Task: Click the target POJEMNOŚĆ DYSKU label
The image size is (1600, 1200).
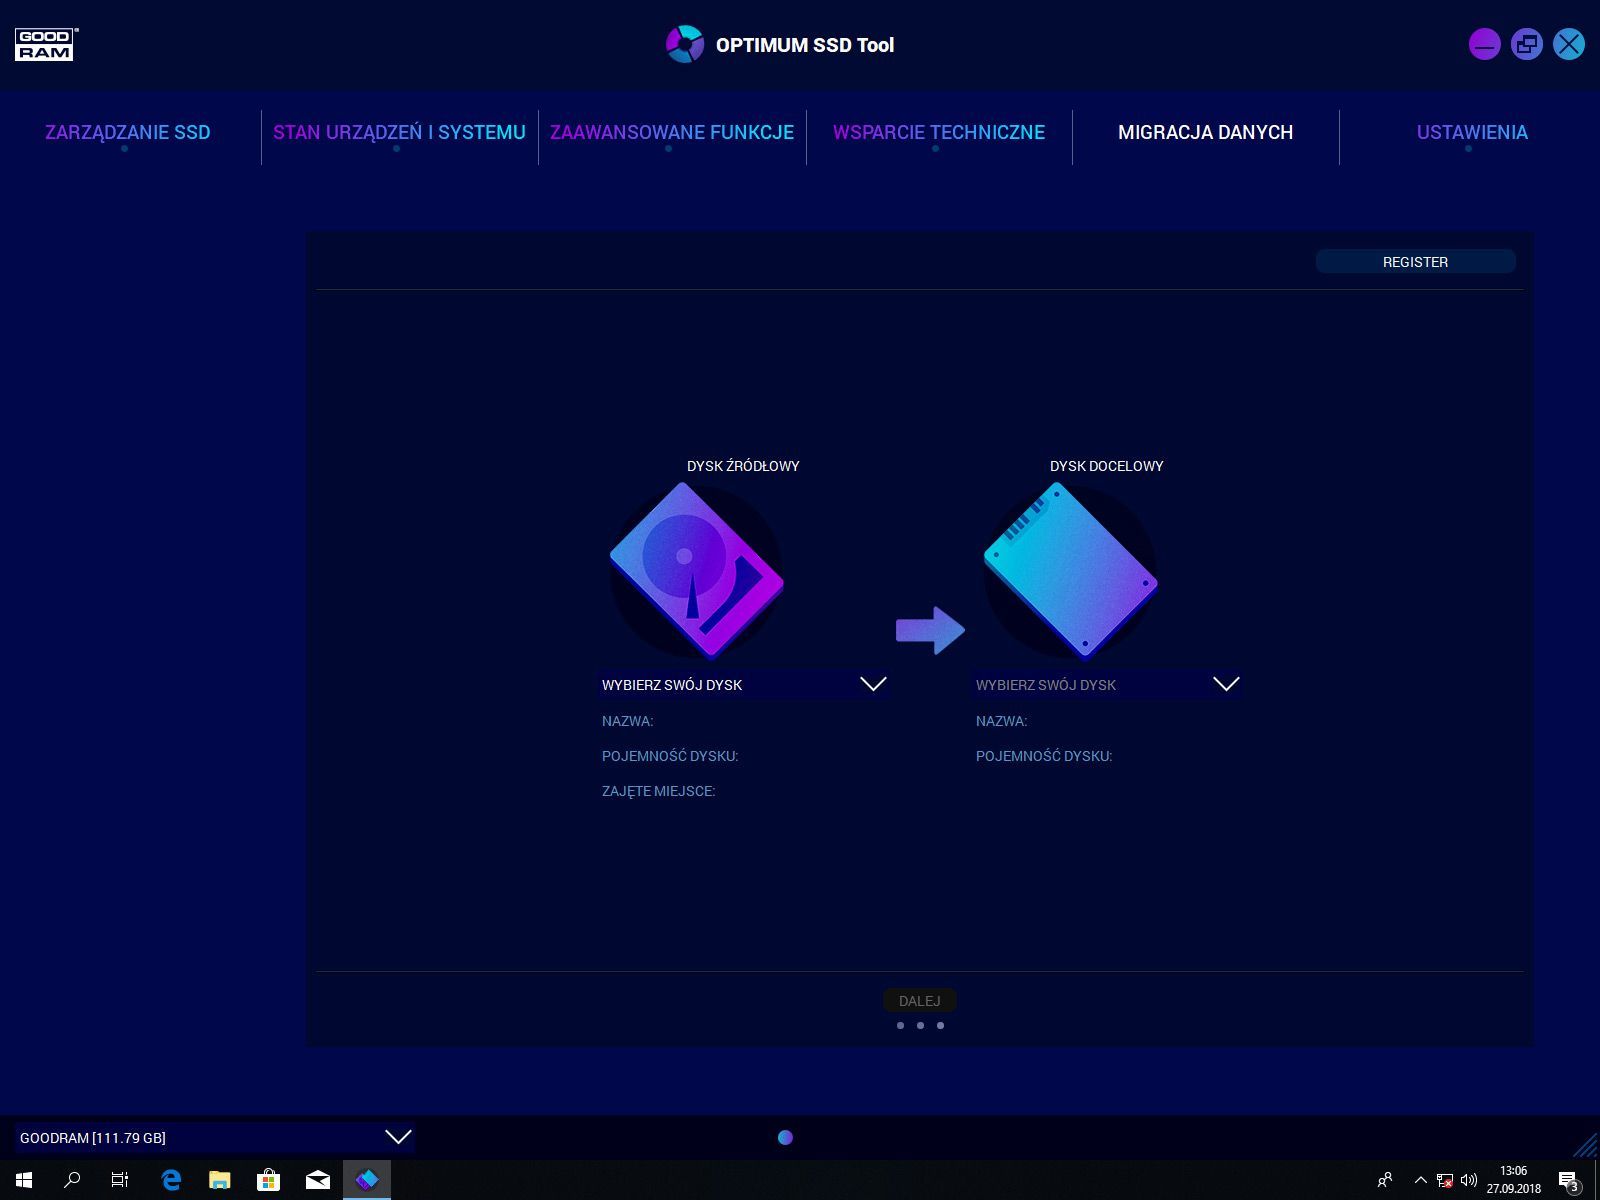Action: coord(1044,756)
